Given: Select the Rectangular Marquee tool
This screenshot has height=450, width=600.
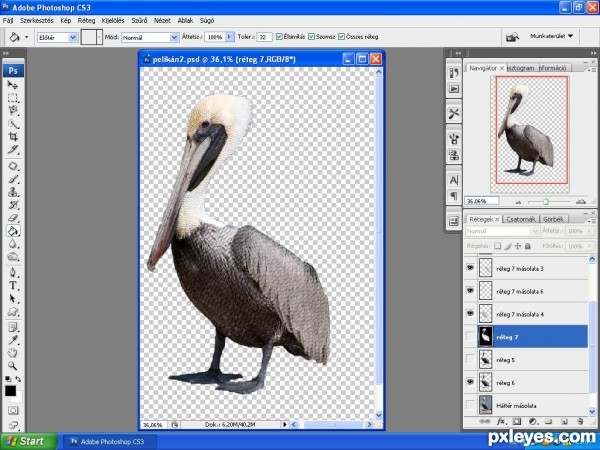Looking at the screenshot, I should point(13,98).
